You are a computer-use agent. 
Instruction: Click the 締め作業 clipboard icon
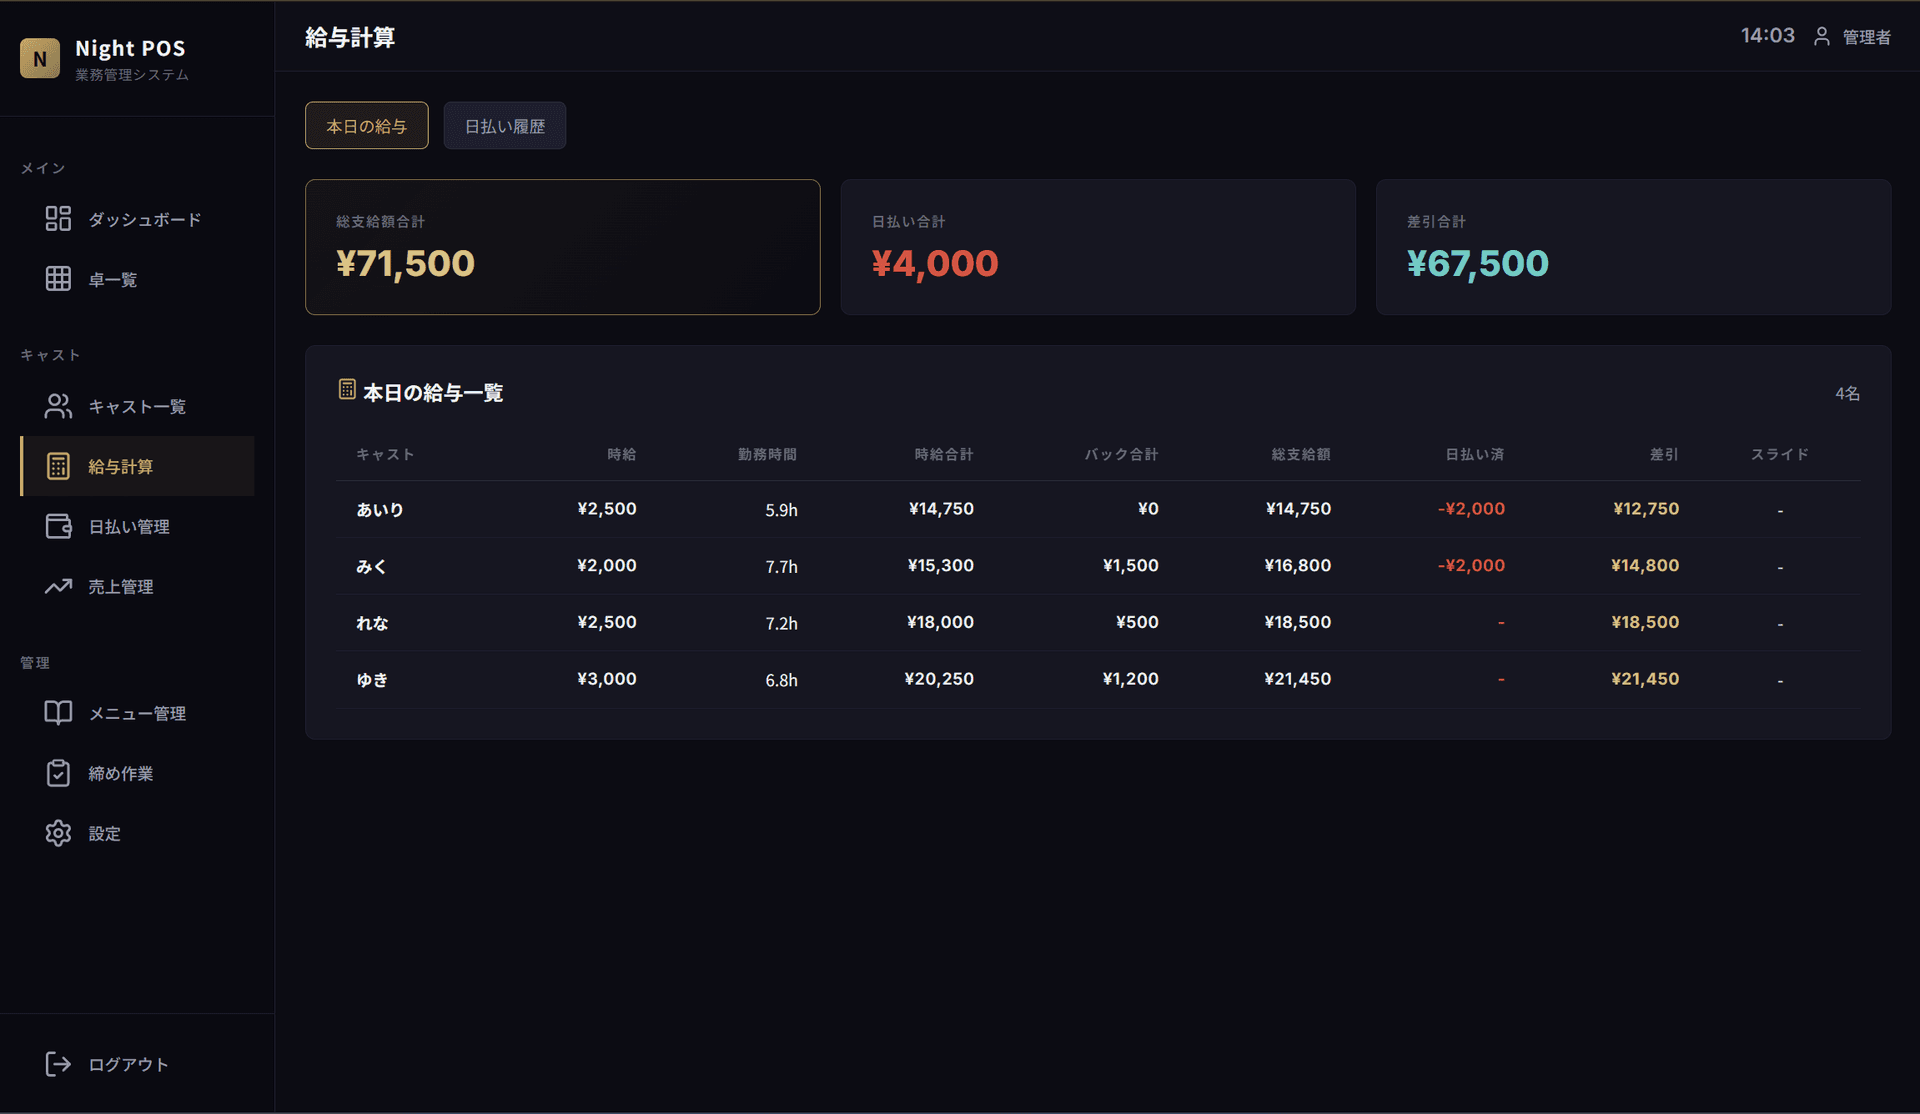click(58, 773)
